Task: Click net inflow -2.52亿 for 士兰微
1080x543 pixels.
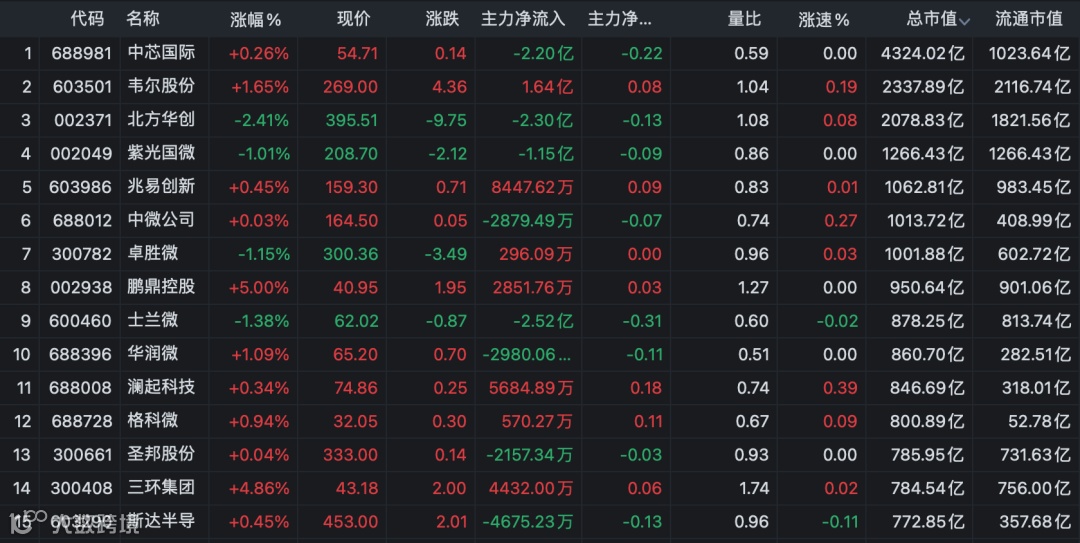Action: point(543,320)
